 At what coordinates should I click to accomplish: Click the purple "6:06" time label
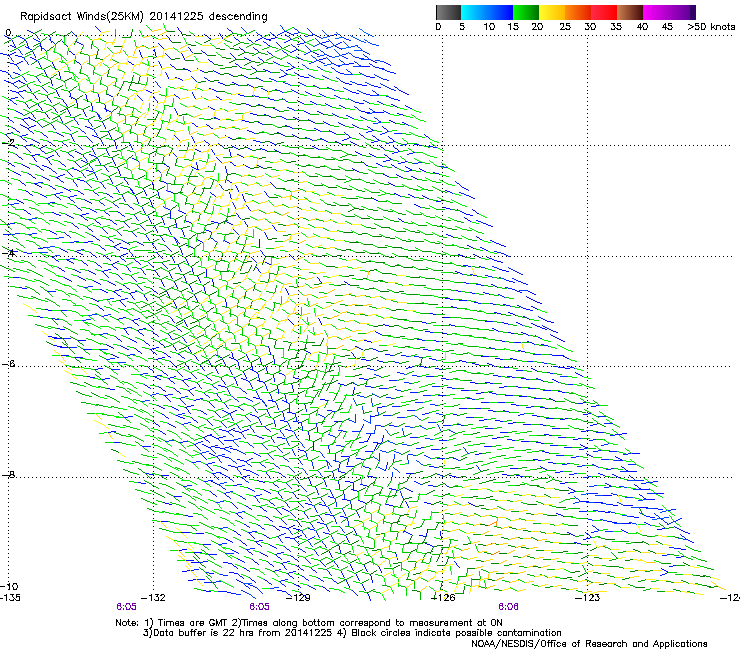point(508,607)
